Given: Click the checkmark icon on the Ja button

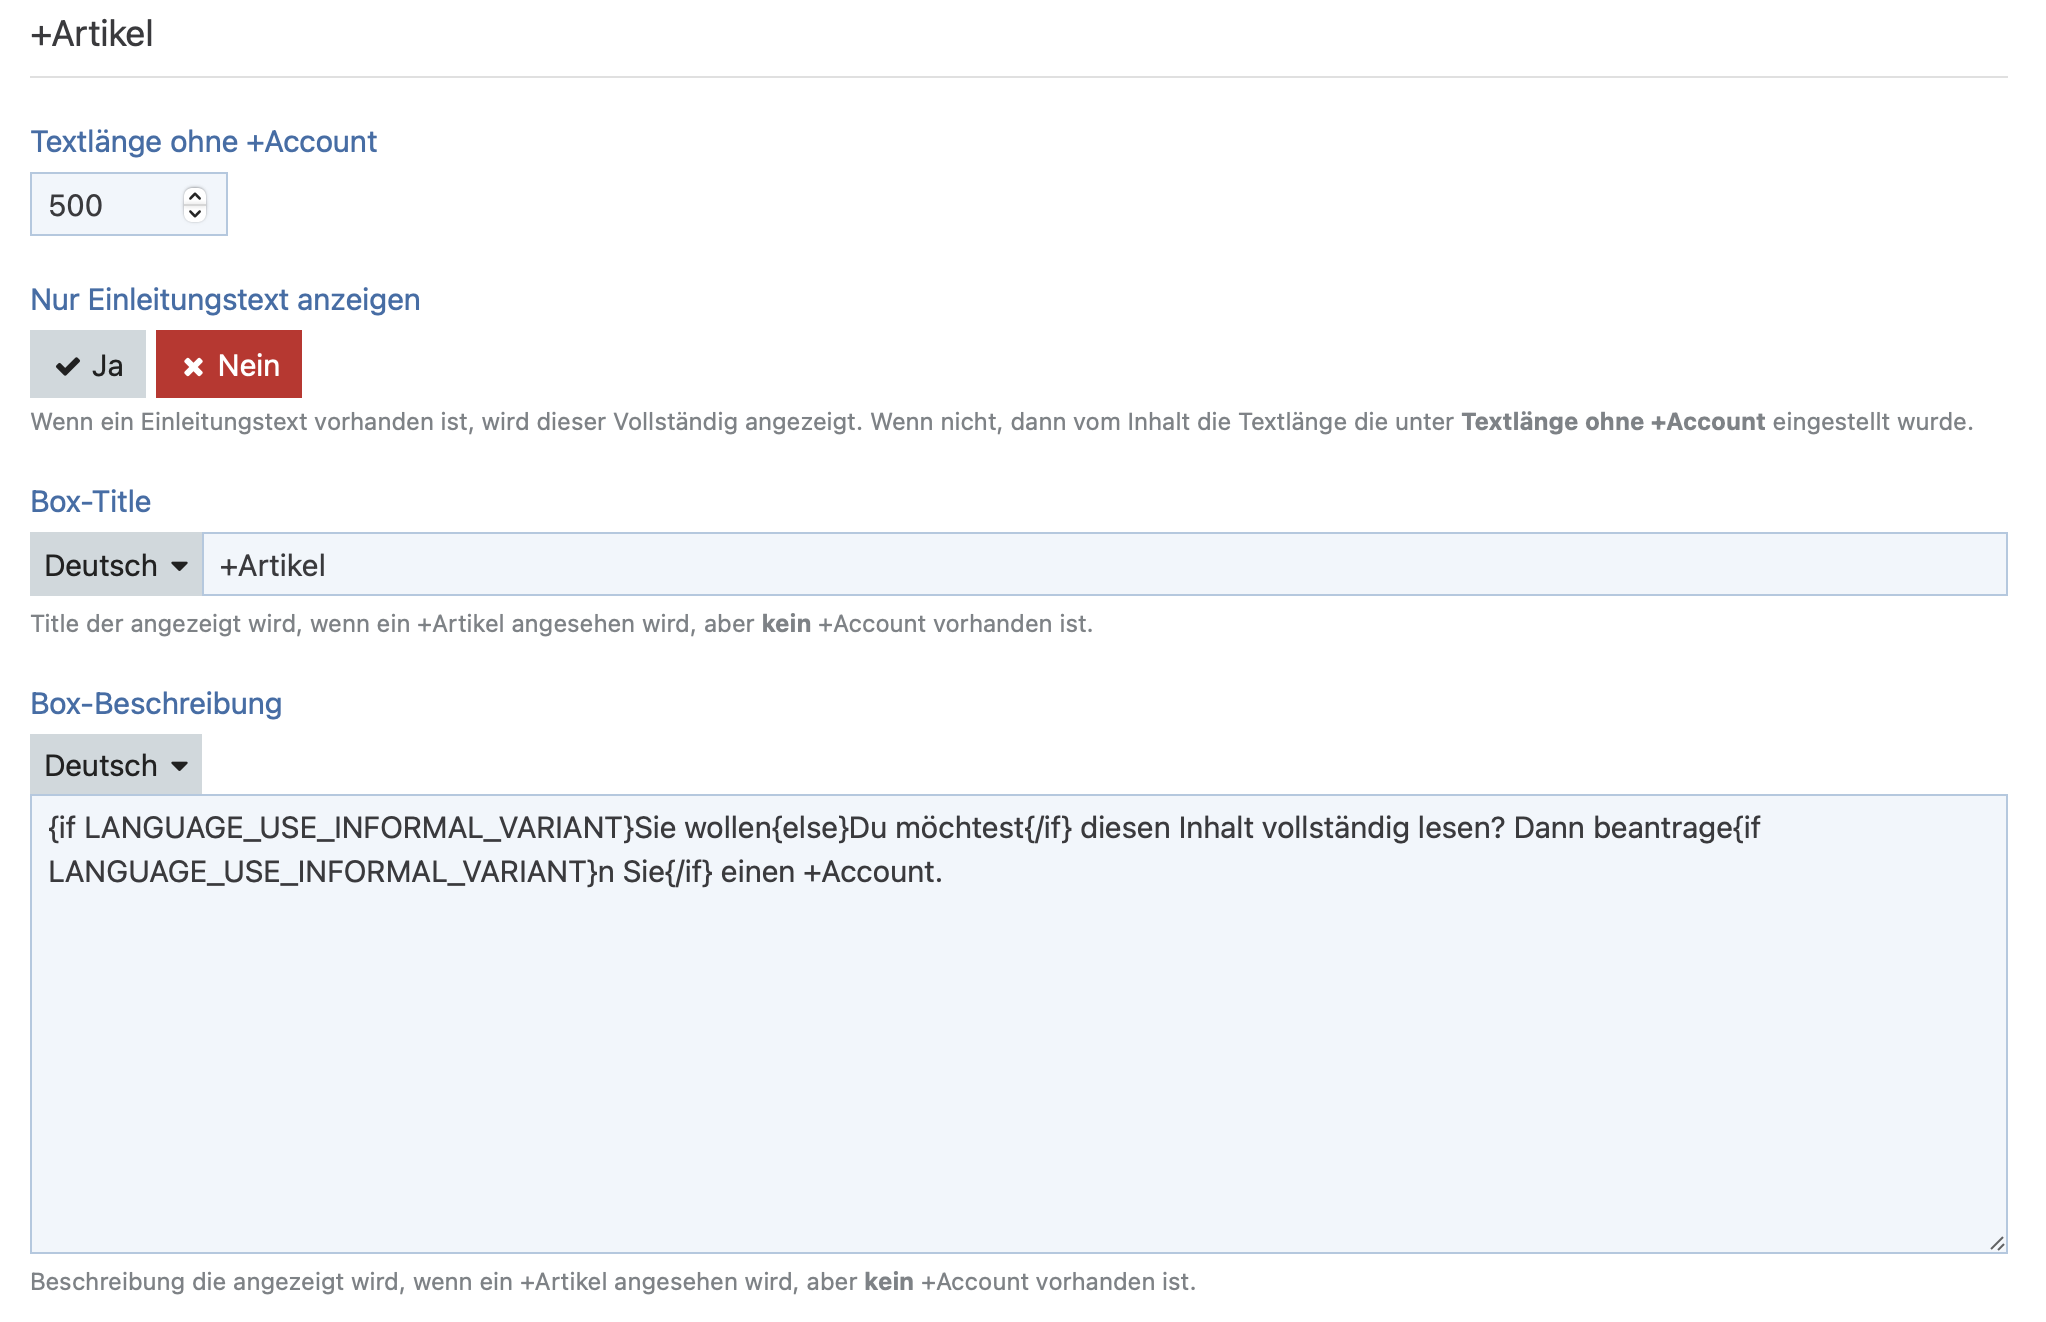Looking at the screenshot, I should click(x=68, y=366).
